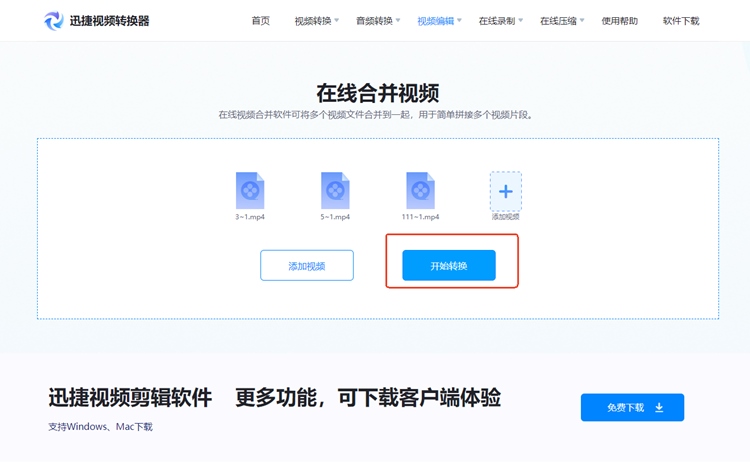Click the 111~1.mp4 file name

420,217
